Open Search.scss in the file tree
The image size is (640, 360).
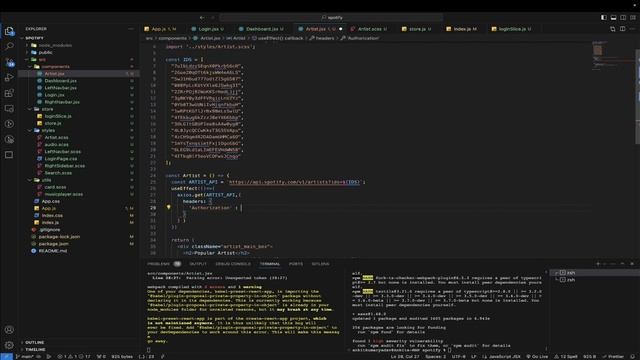click(x=58, y=173)
